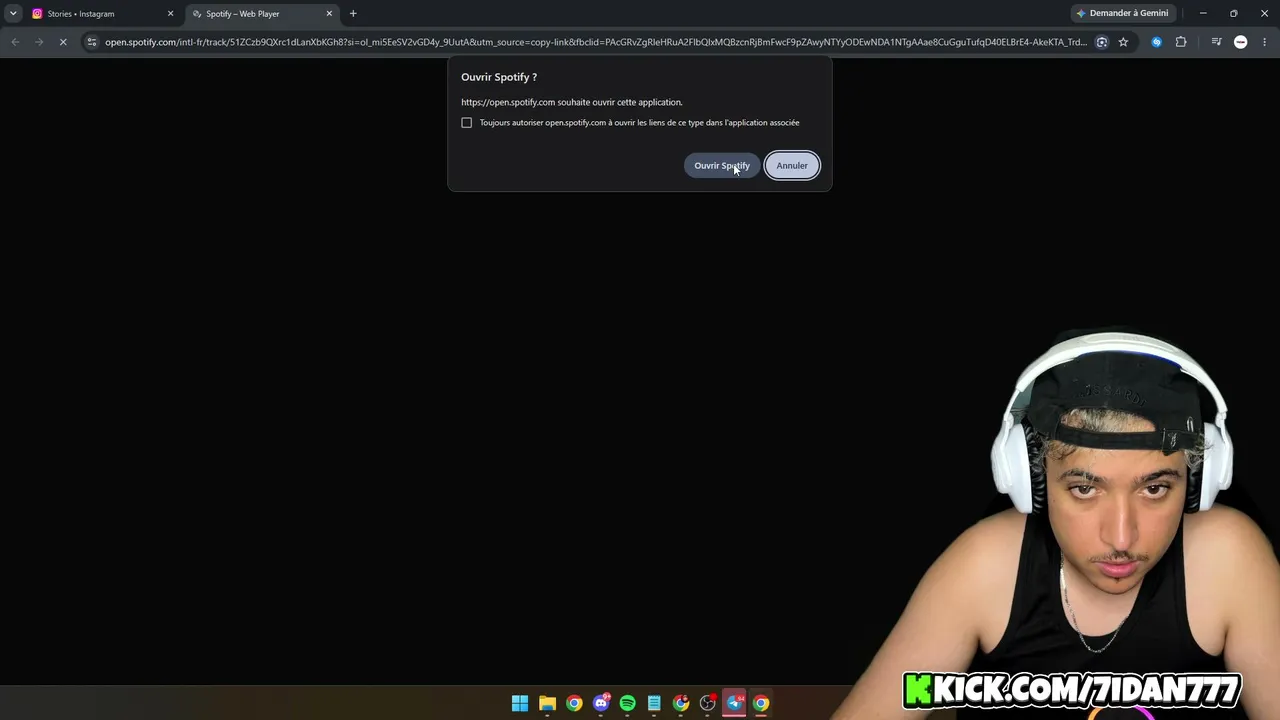Cancel the dialog with Annuler

point(792,166)
